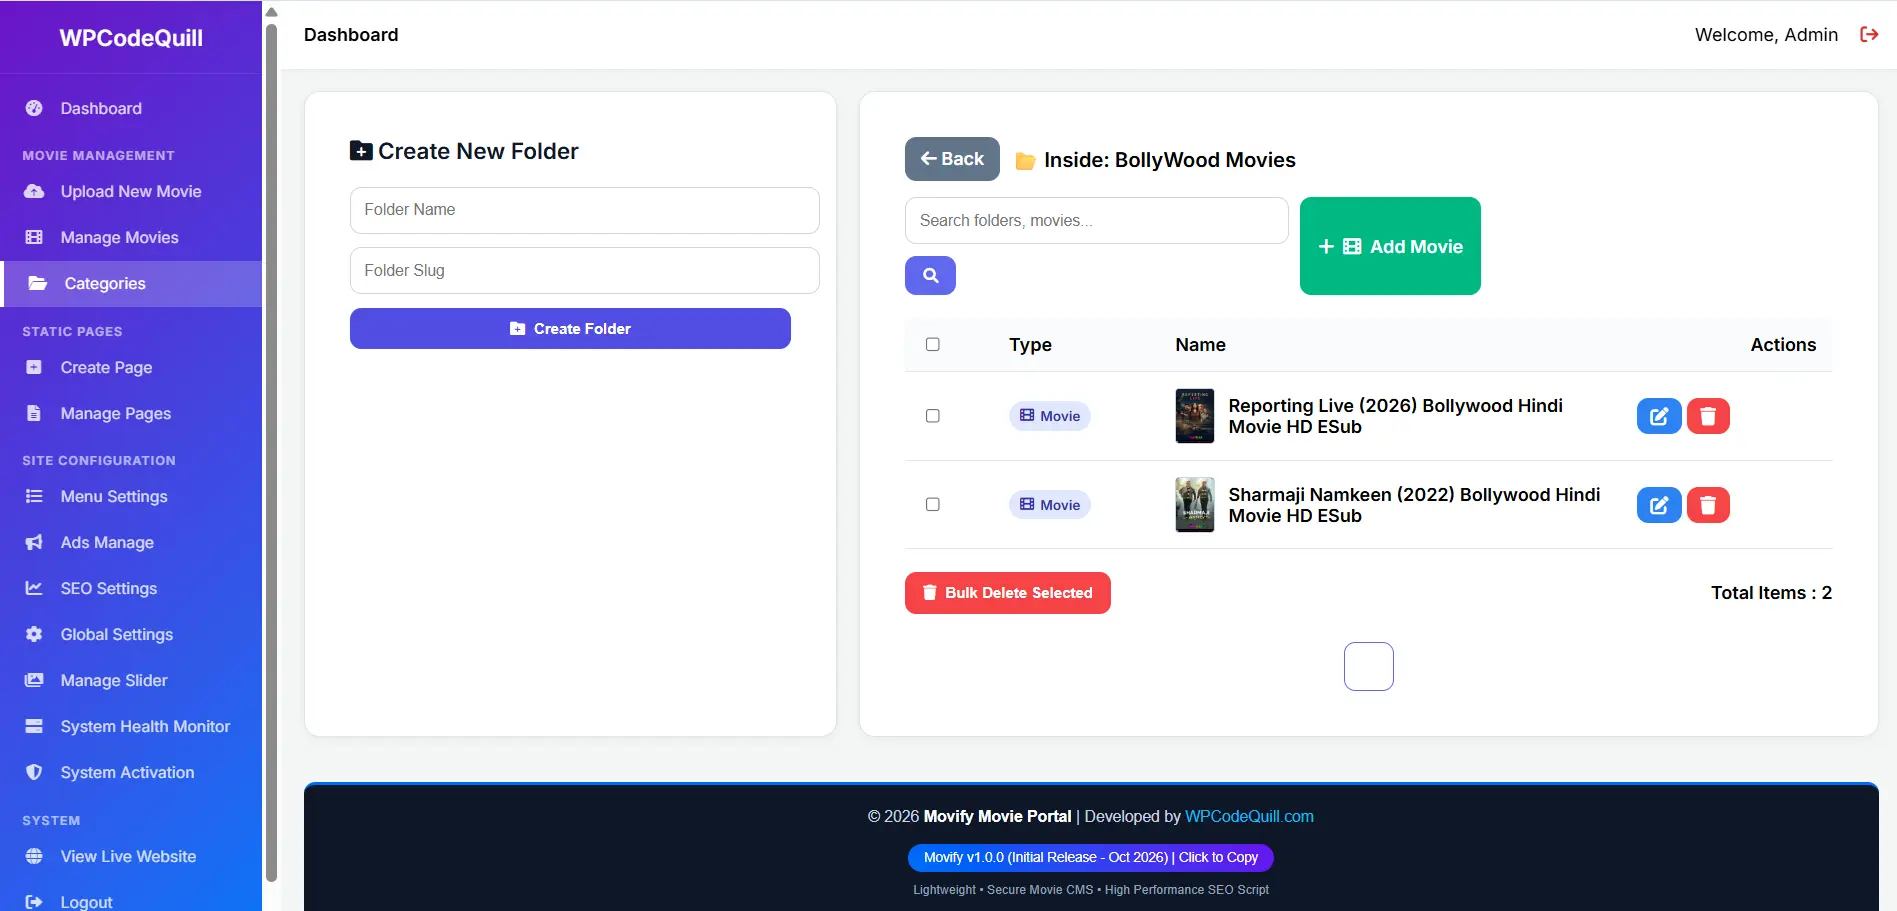Delete the Reporting Live (2026) movie
The image size is (1897, 911).
click(1708, 416)
